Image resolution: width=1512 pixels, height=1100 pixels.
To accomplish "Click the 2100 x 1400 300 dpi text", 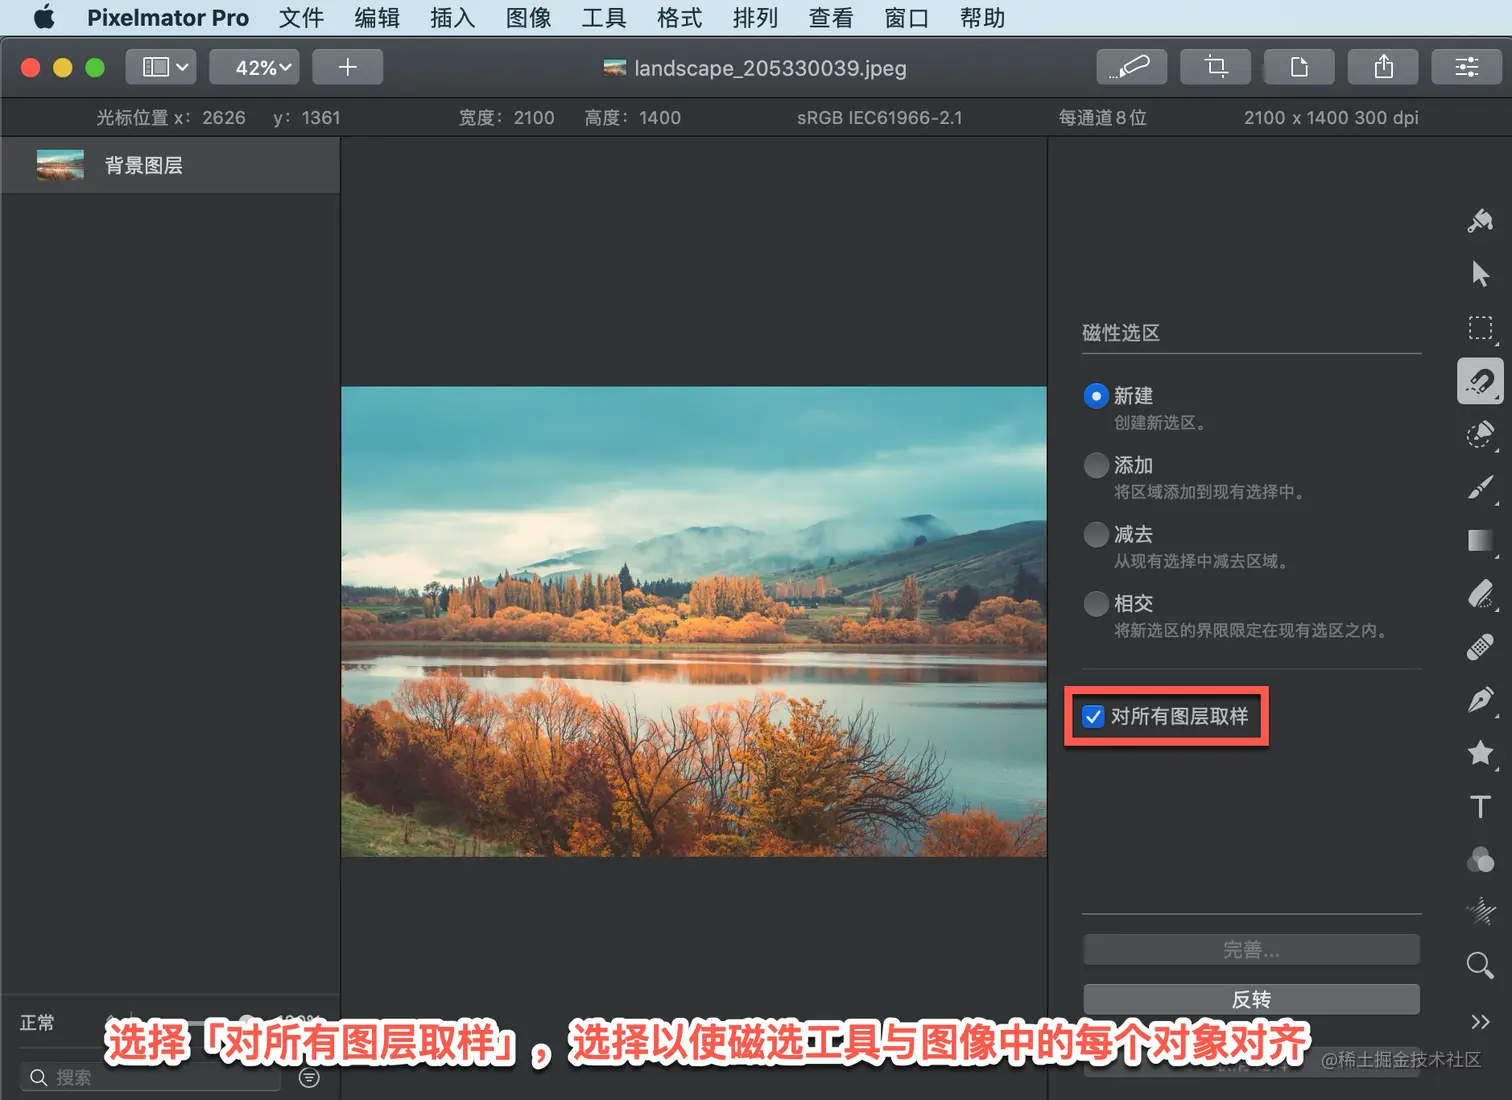I will tap(1331, 118).
